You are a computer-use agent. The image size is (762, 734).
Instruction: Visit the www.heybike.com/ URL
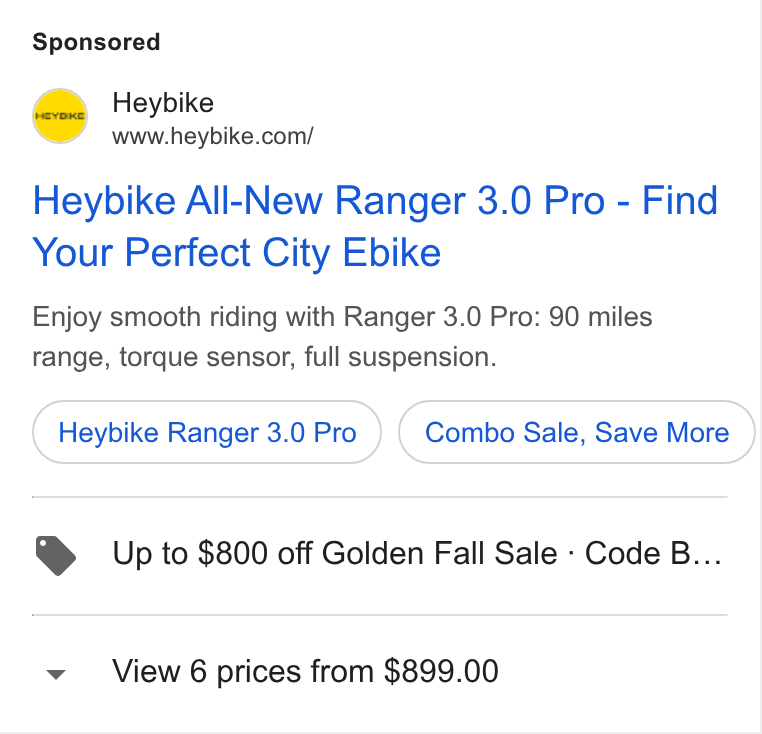(x=213, y=136)
